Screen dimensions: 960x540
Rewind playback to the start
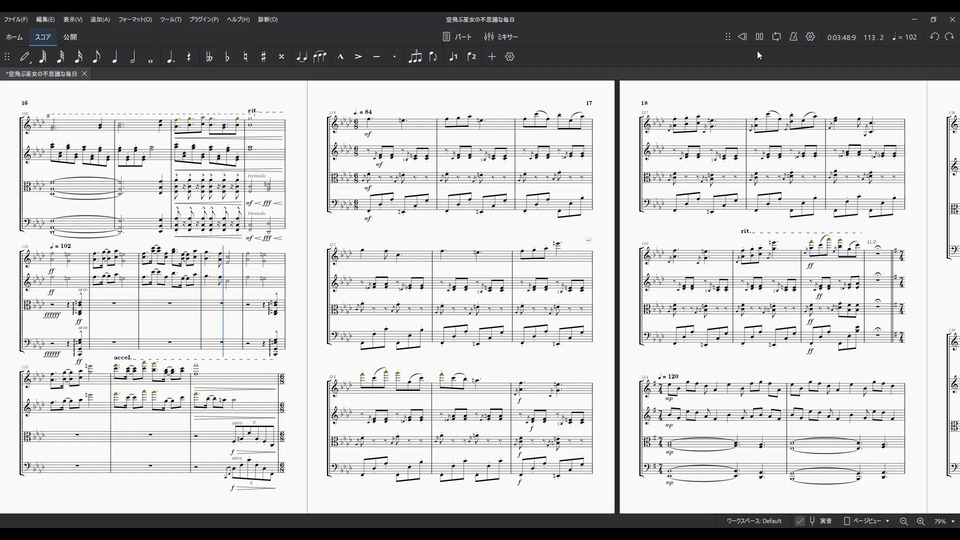[x=742, y=37]
